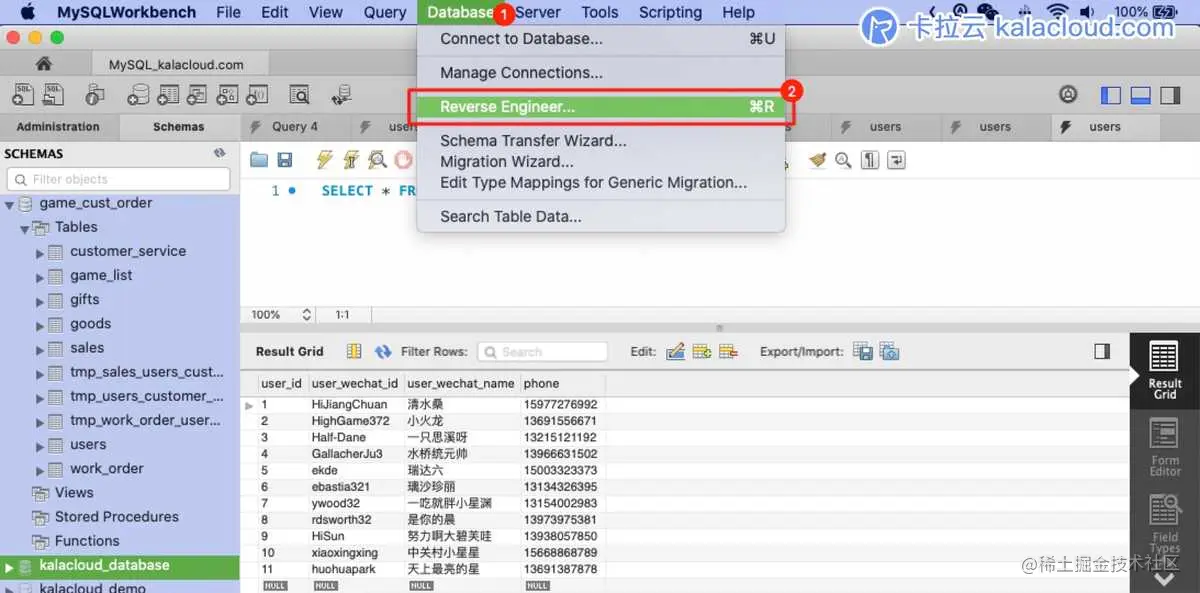1200x593 pixels.
Task: Switch to the Administration tab
Action: pyautogui.click(x=58, y=127)
